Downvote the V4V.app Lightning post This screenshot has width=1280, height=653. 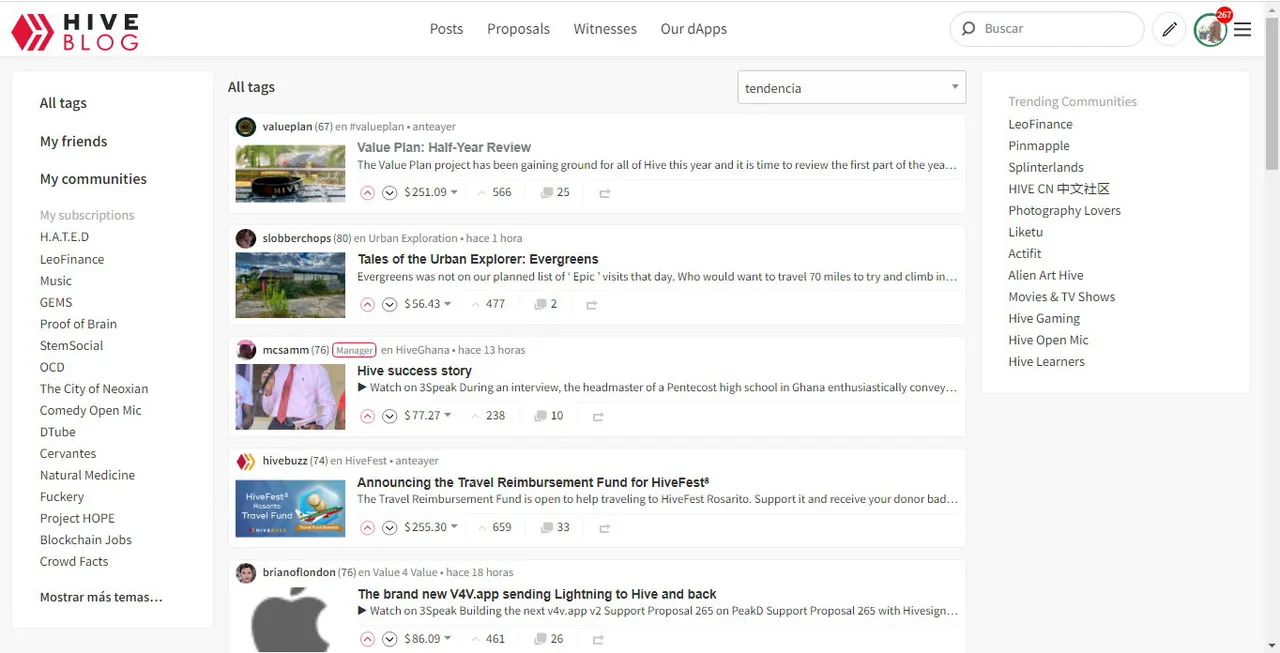[390, 639]
